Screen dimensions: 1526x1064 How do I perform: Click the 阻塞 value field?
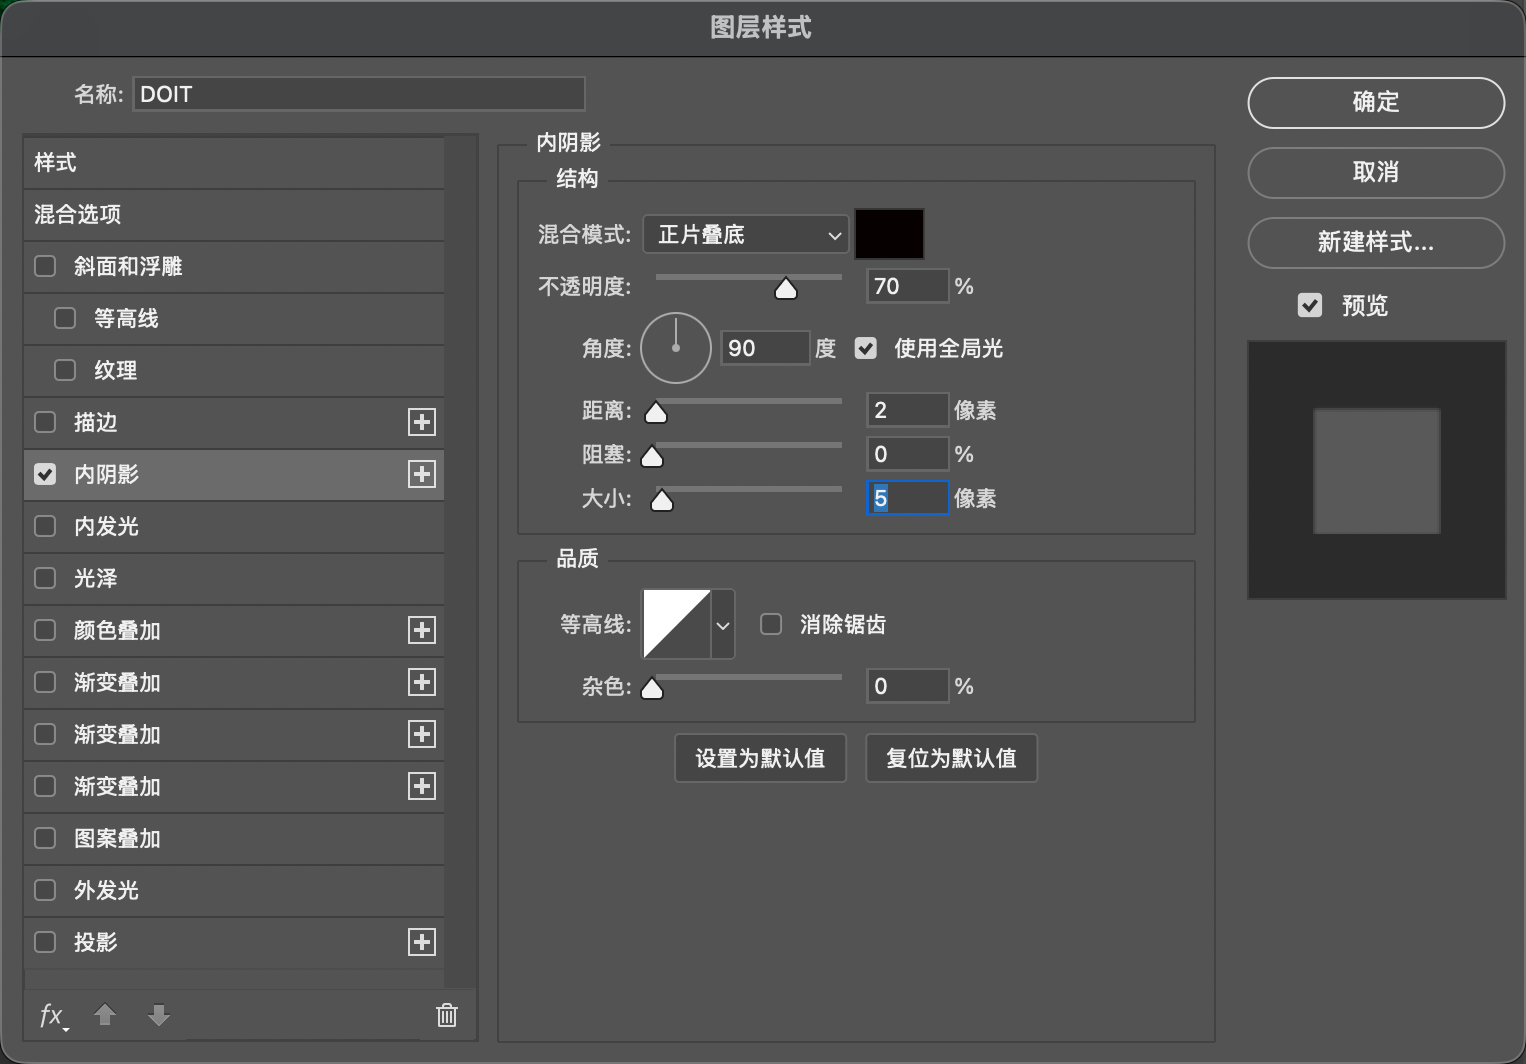click(x=907, y=454)
